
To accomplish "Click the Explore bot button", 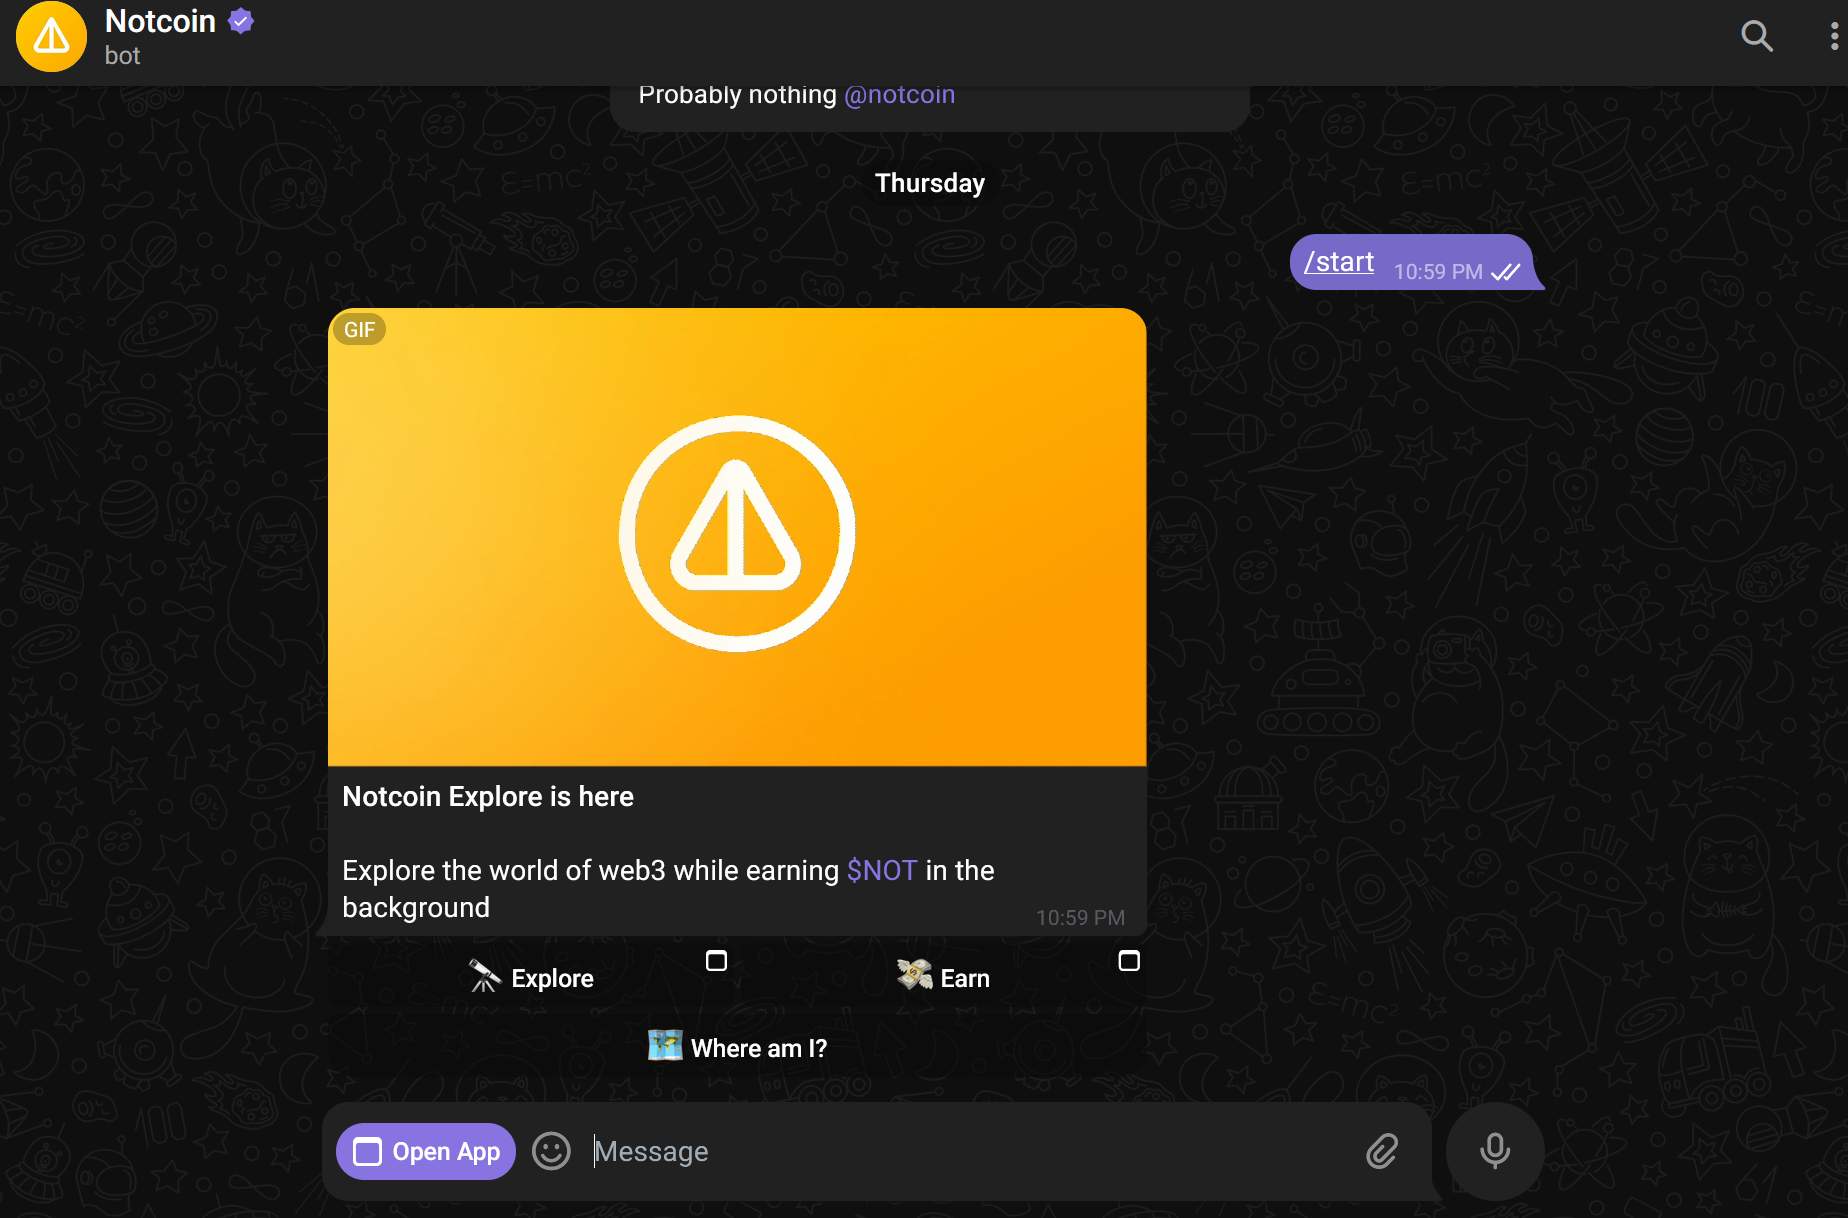I will click(x=531, y=977).
